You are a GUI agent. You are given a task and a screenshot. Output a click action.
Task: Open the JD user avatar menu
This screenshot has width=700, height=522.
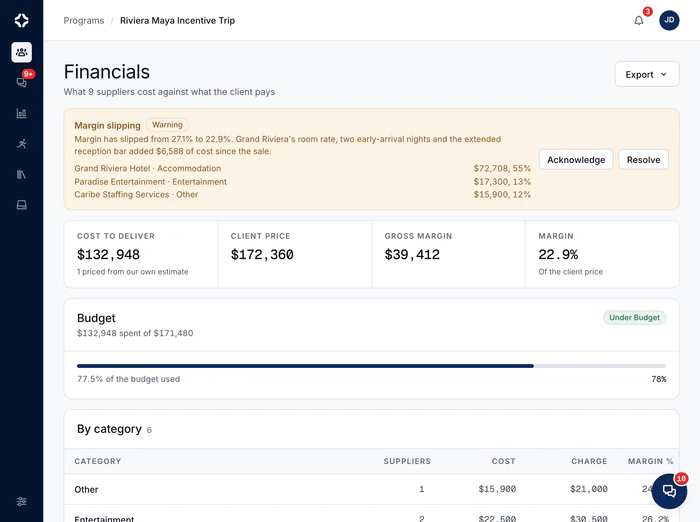pos(669,20)
